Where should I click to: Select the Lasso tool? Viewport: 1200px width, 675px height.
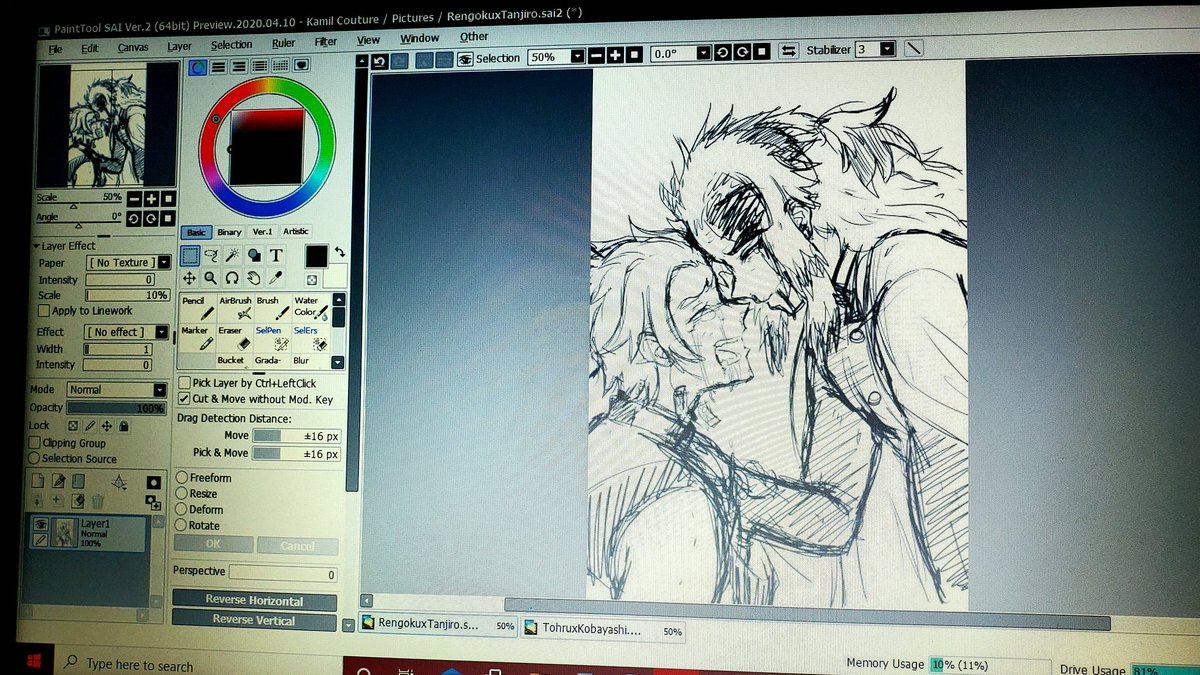click(x=211, y=256)
